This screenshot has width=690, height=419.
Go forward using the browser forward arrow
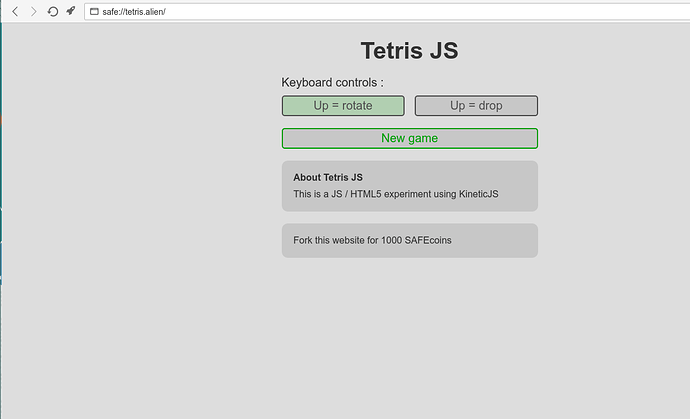(33, 11)
